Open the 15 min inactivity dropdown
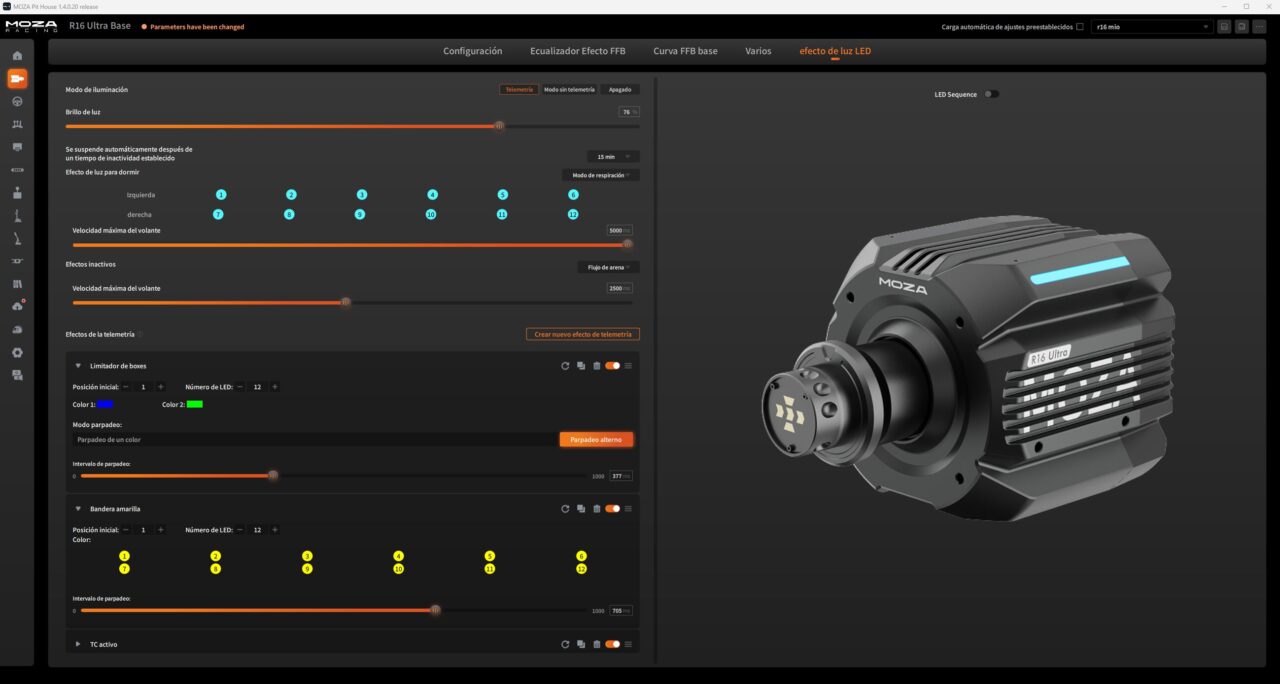1280x684 pixels. tap(613, 157)
